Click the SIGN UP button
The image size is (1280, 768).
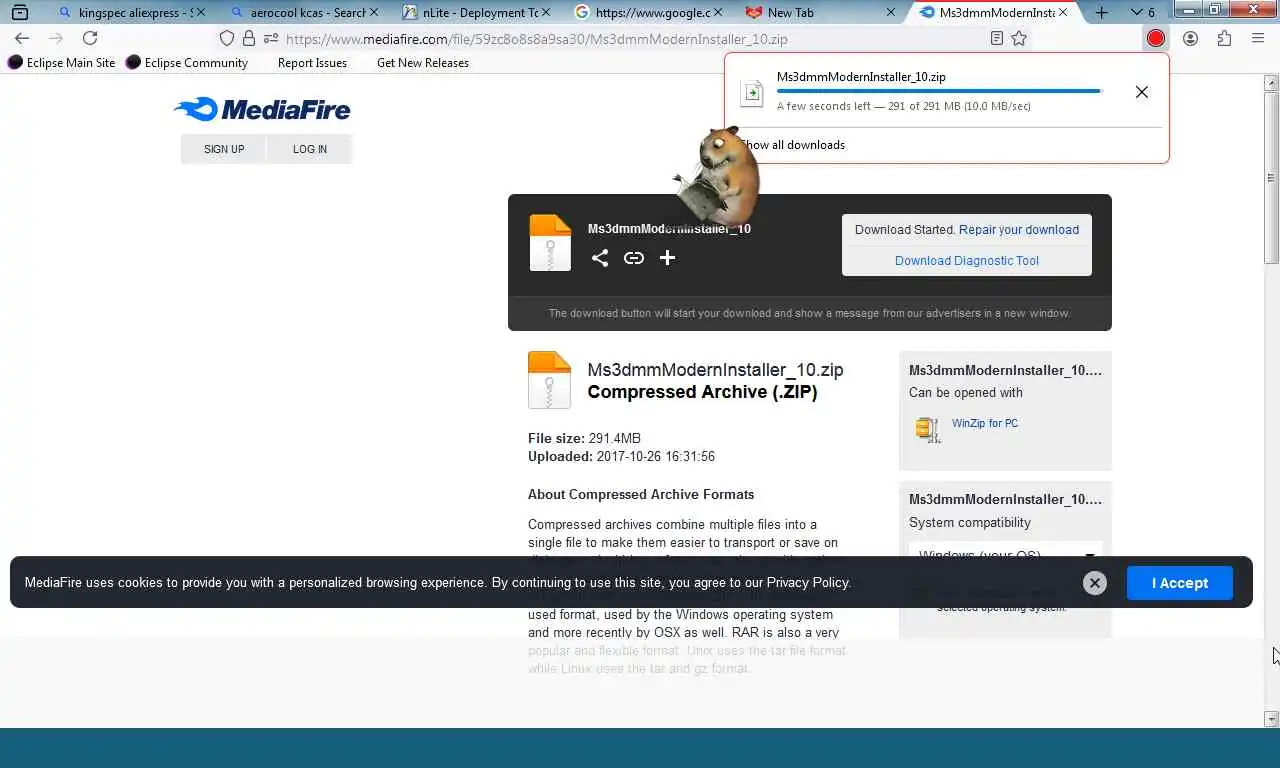[x=224, y=149]
